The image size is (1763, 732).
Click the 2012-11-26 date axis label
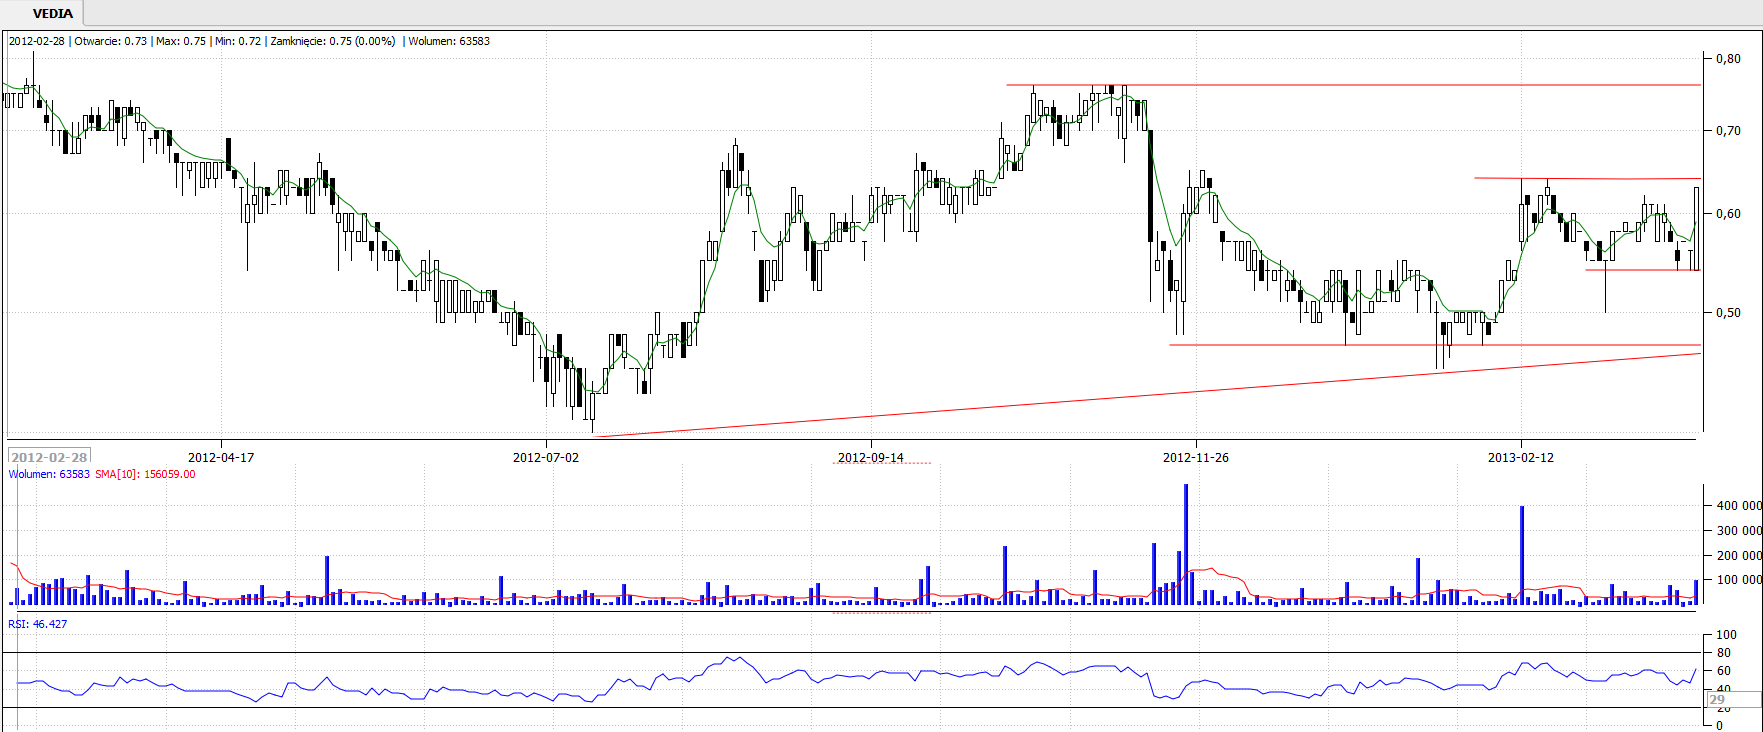tap(1196, 457)
